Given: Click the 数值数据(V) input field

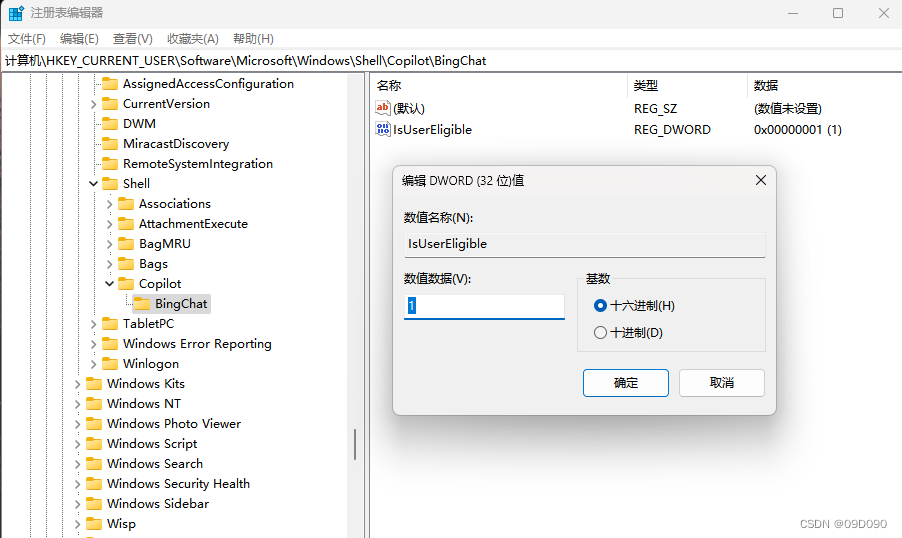Looking at the screenshot, I should click(484, 306).
